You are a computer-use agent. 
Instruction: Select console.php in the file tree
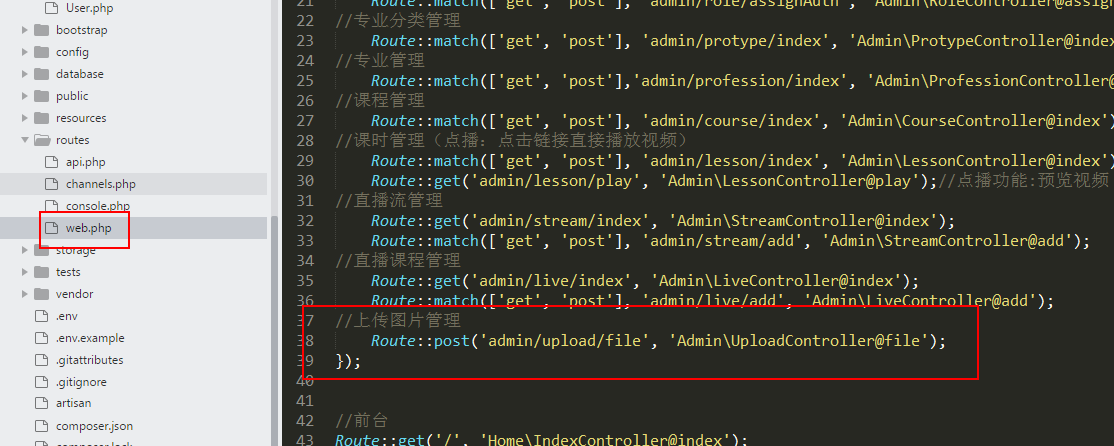(x=98, y=206)
